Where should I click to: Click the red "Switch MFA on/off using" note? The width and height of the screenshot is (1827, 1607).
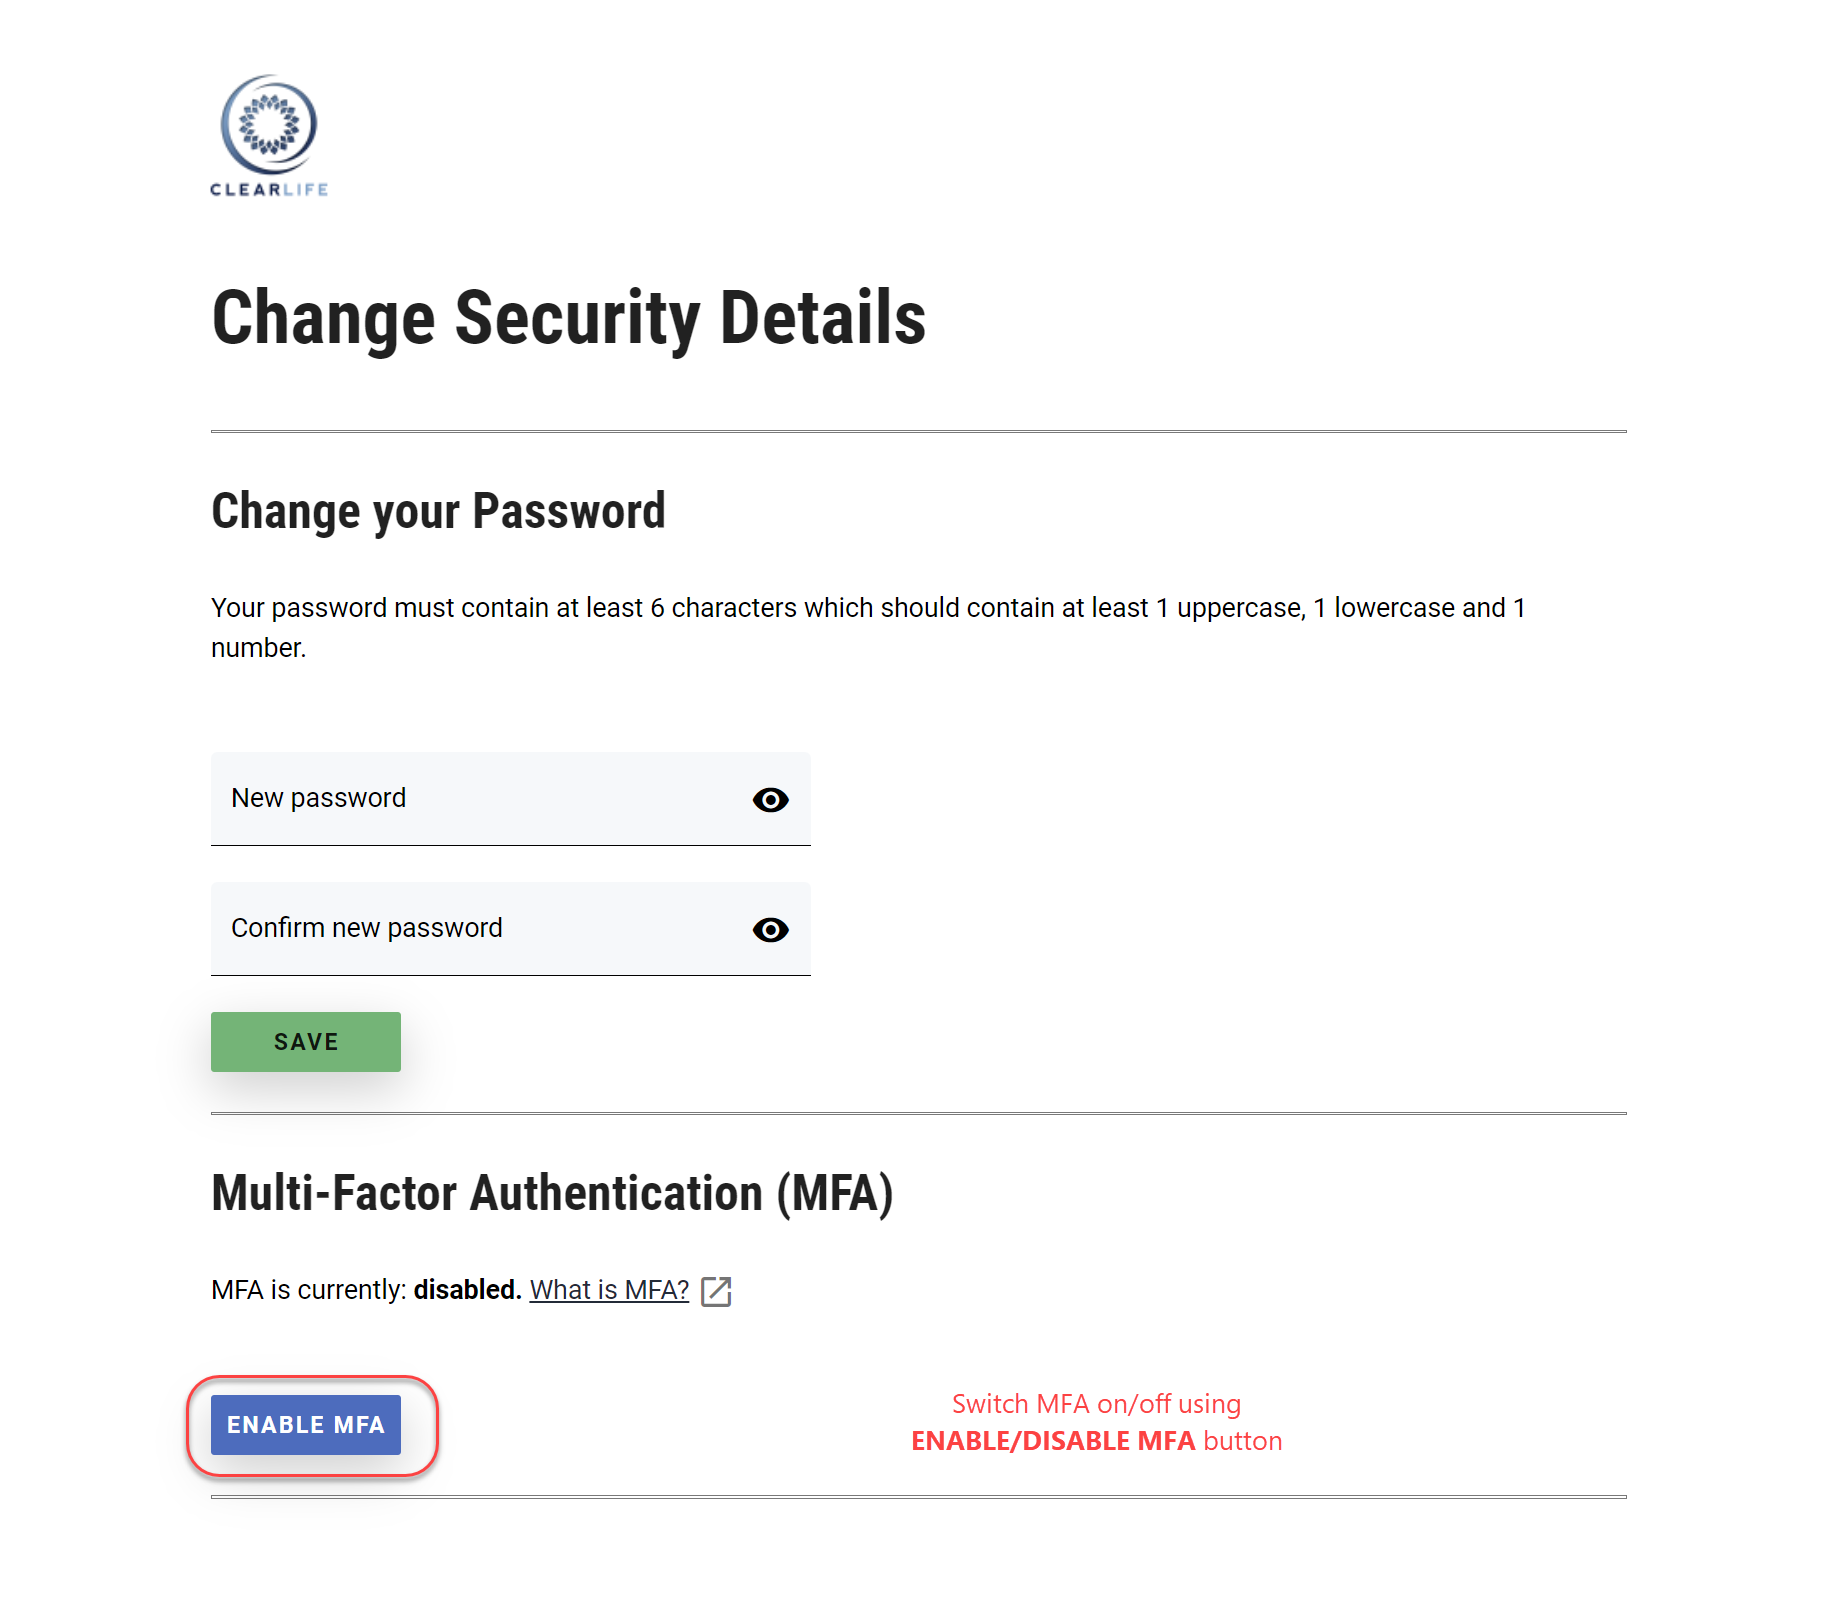tap(1096, 1404)
